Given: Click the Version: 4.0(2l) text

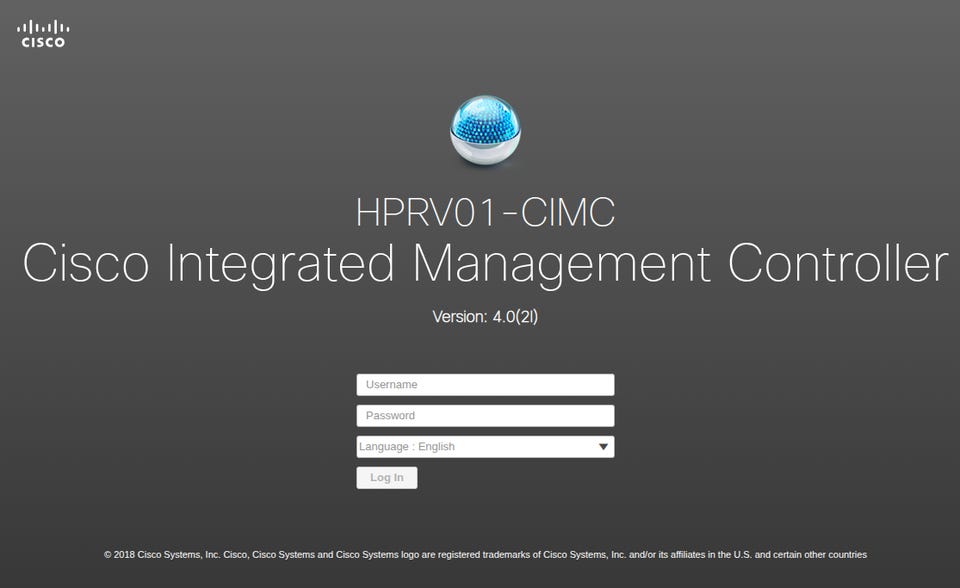Looking at the screenshot, I should tap(486, 317).
